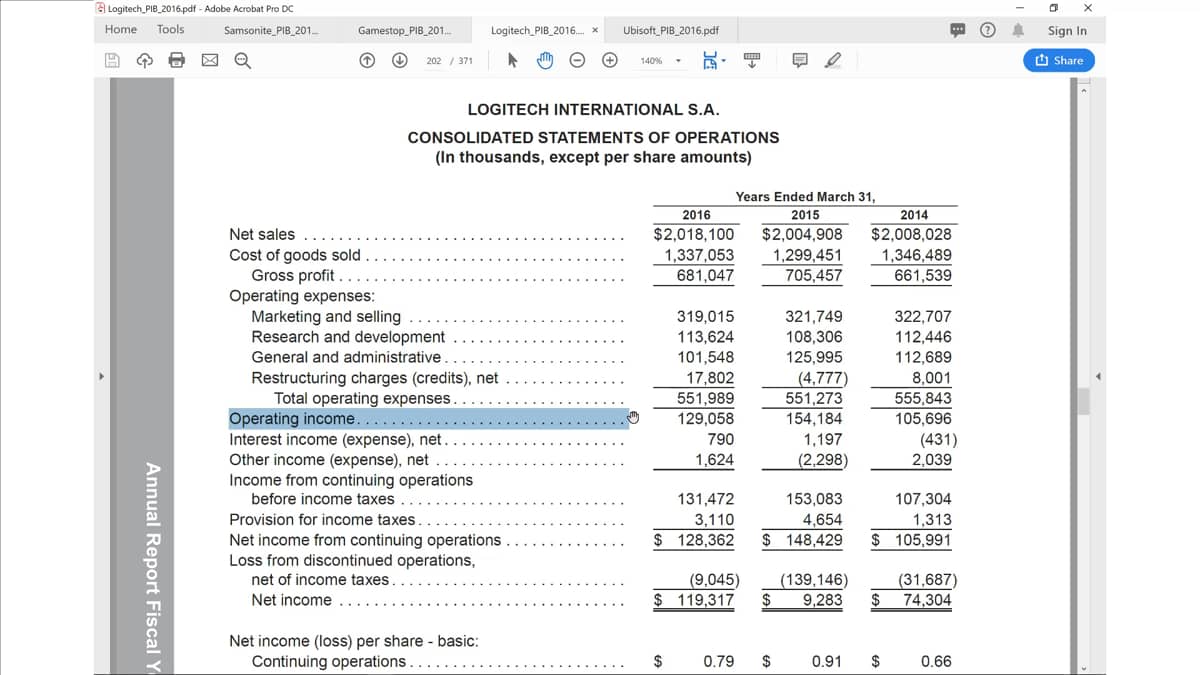
Task: Click the scrolling mode keyboard-style icon
Action: pos(753,61)
